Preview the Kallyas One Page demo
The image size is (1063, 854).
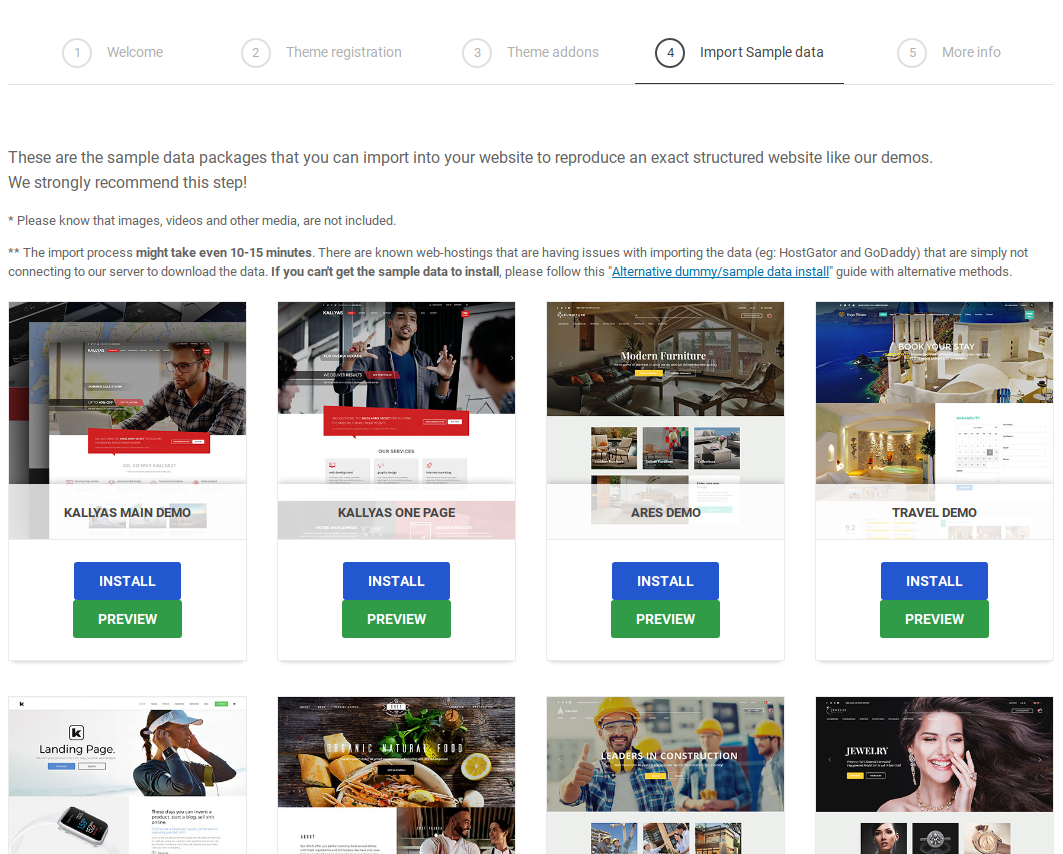397,619
